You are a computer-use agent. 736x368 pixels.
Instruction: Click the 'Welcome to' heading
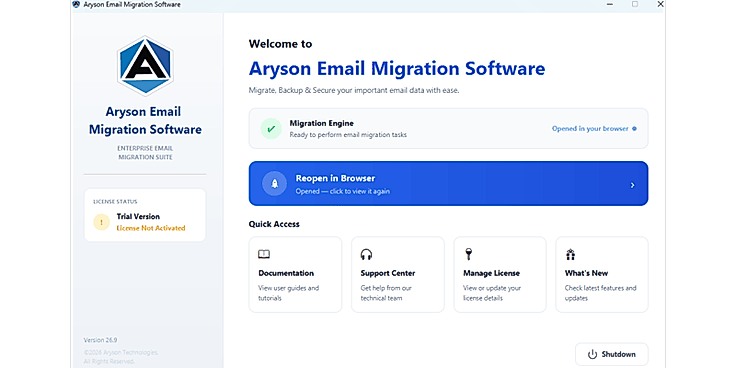280,44
